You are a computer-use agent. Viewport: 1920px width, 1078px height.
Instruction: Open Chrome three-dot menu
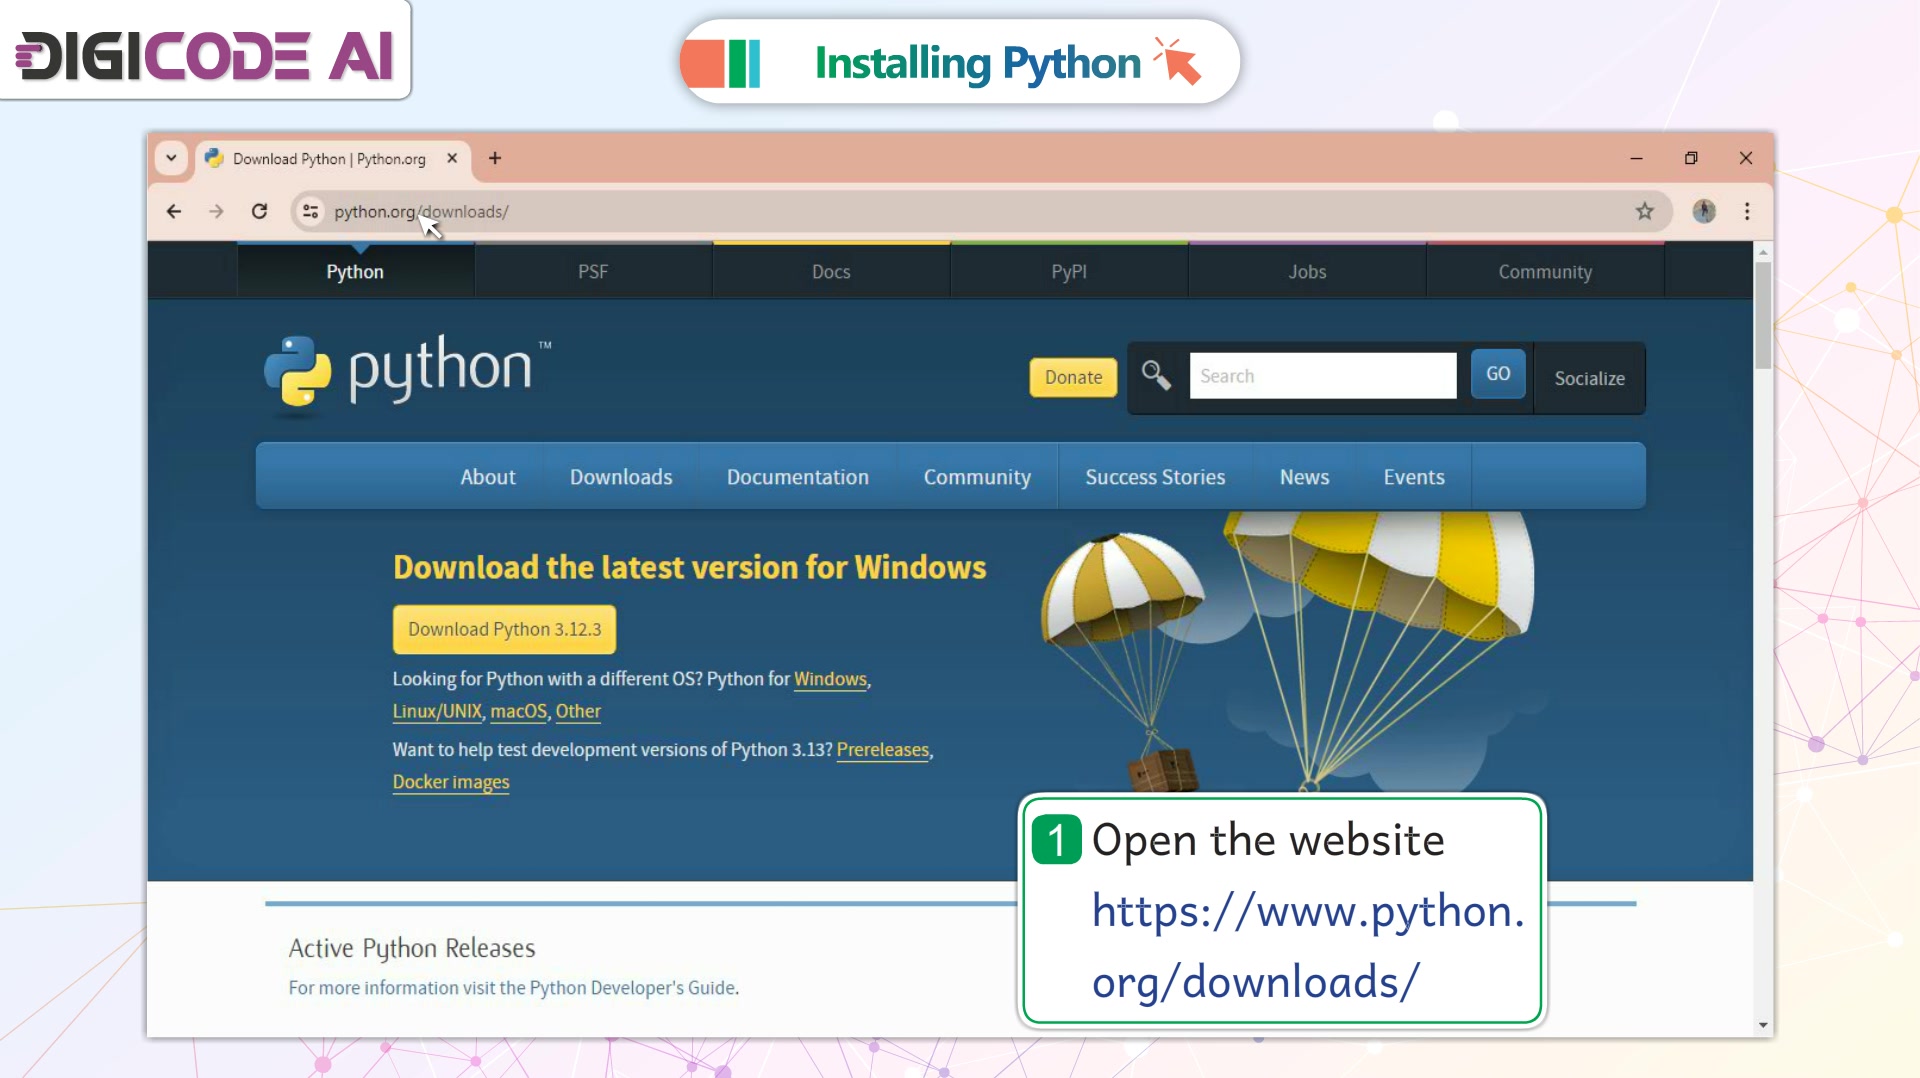(1747, 211)
